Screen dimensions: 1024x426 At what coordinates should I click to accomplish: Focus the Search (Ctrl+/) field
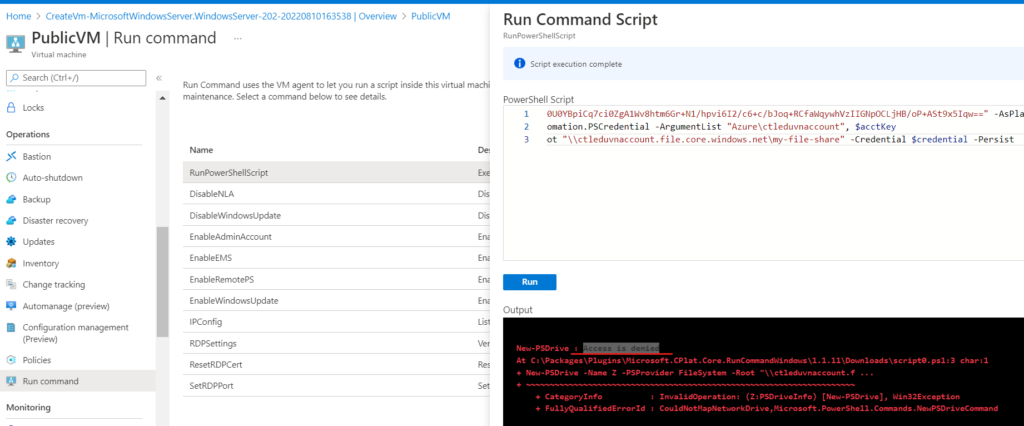(x=76, y=78)
